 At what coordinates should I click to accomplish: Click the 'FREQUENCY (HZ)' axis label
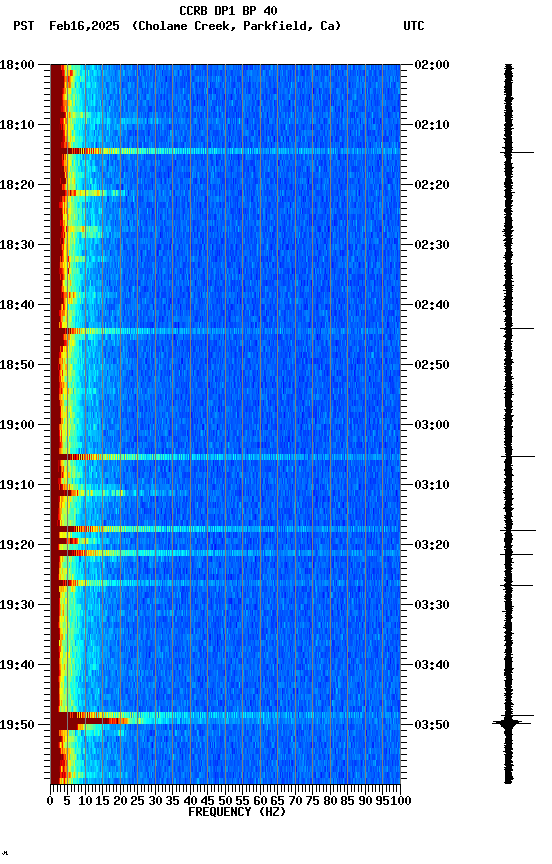click(x=237, y=812)
